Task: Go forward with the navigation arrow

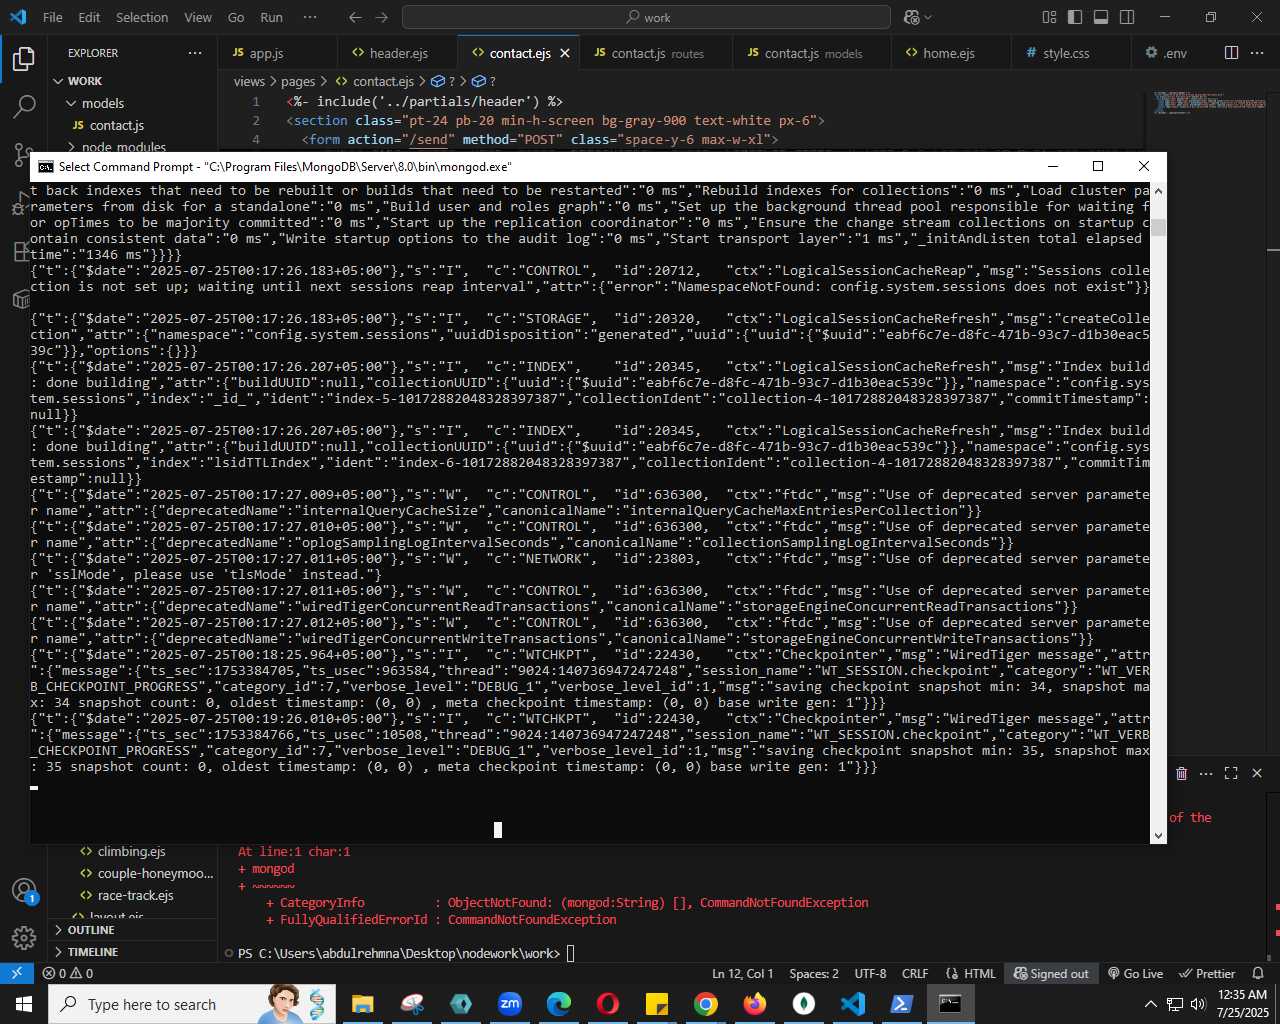Action: tap(381, 17)
